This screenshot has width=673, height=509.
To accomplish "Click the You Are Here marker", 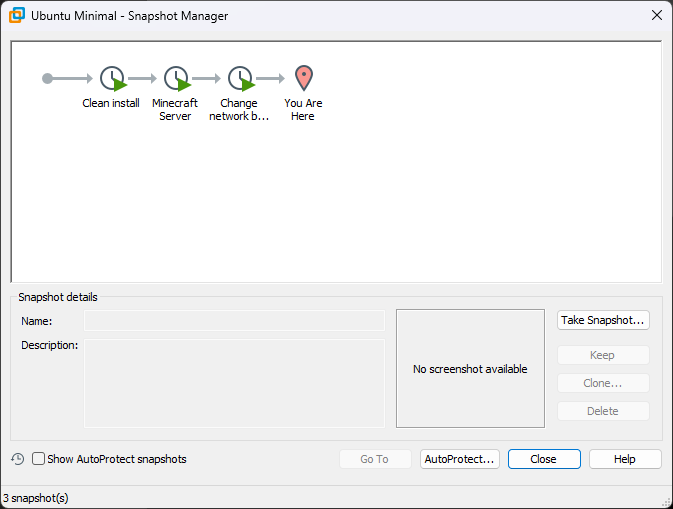I will tap(303, 78).
